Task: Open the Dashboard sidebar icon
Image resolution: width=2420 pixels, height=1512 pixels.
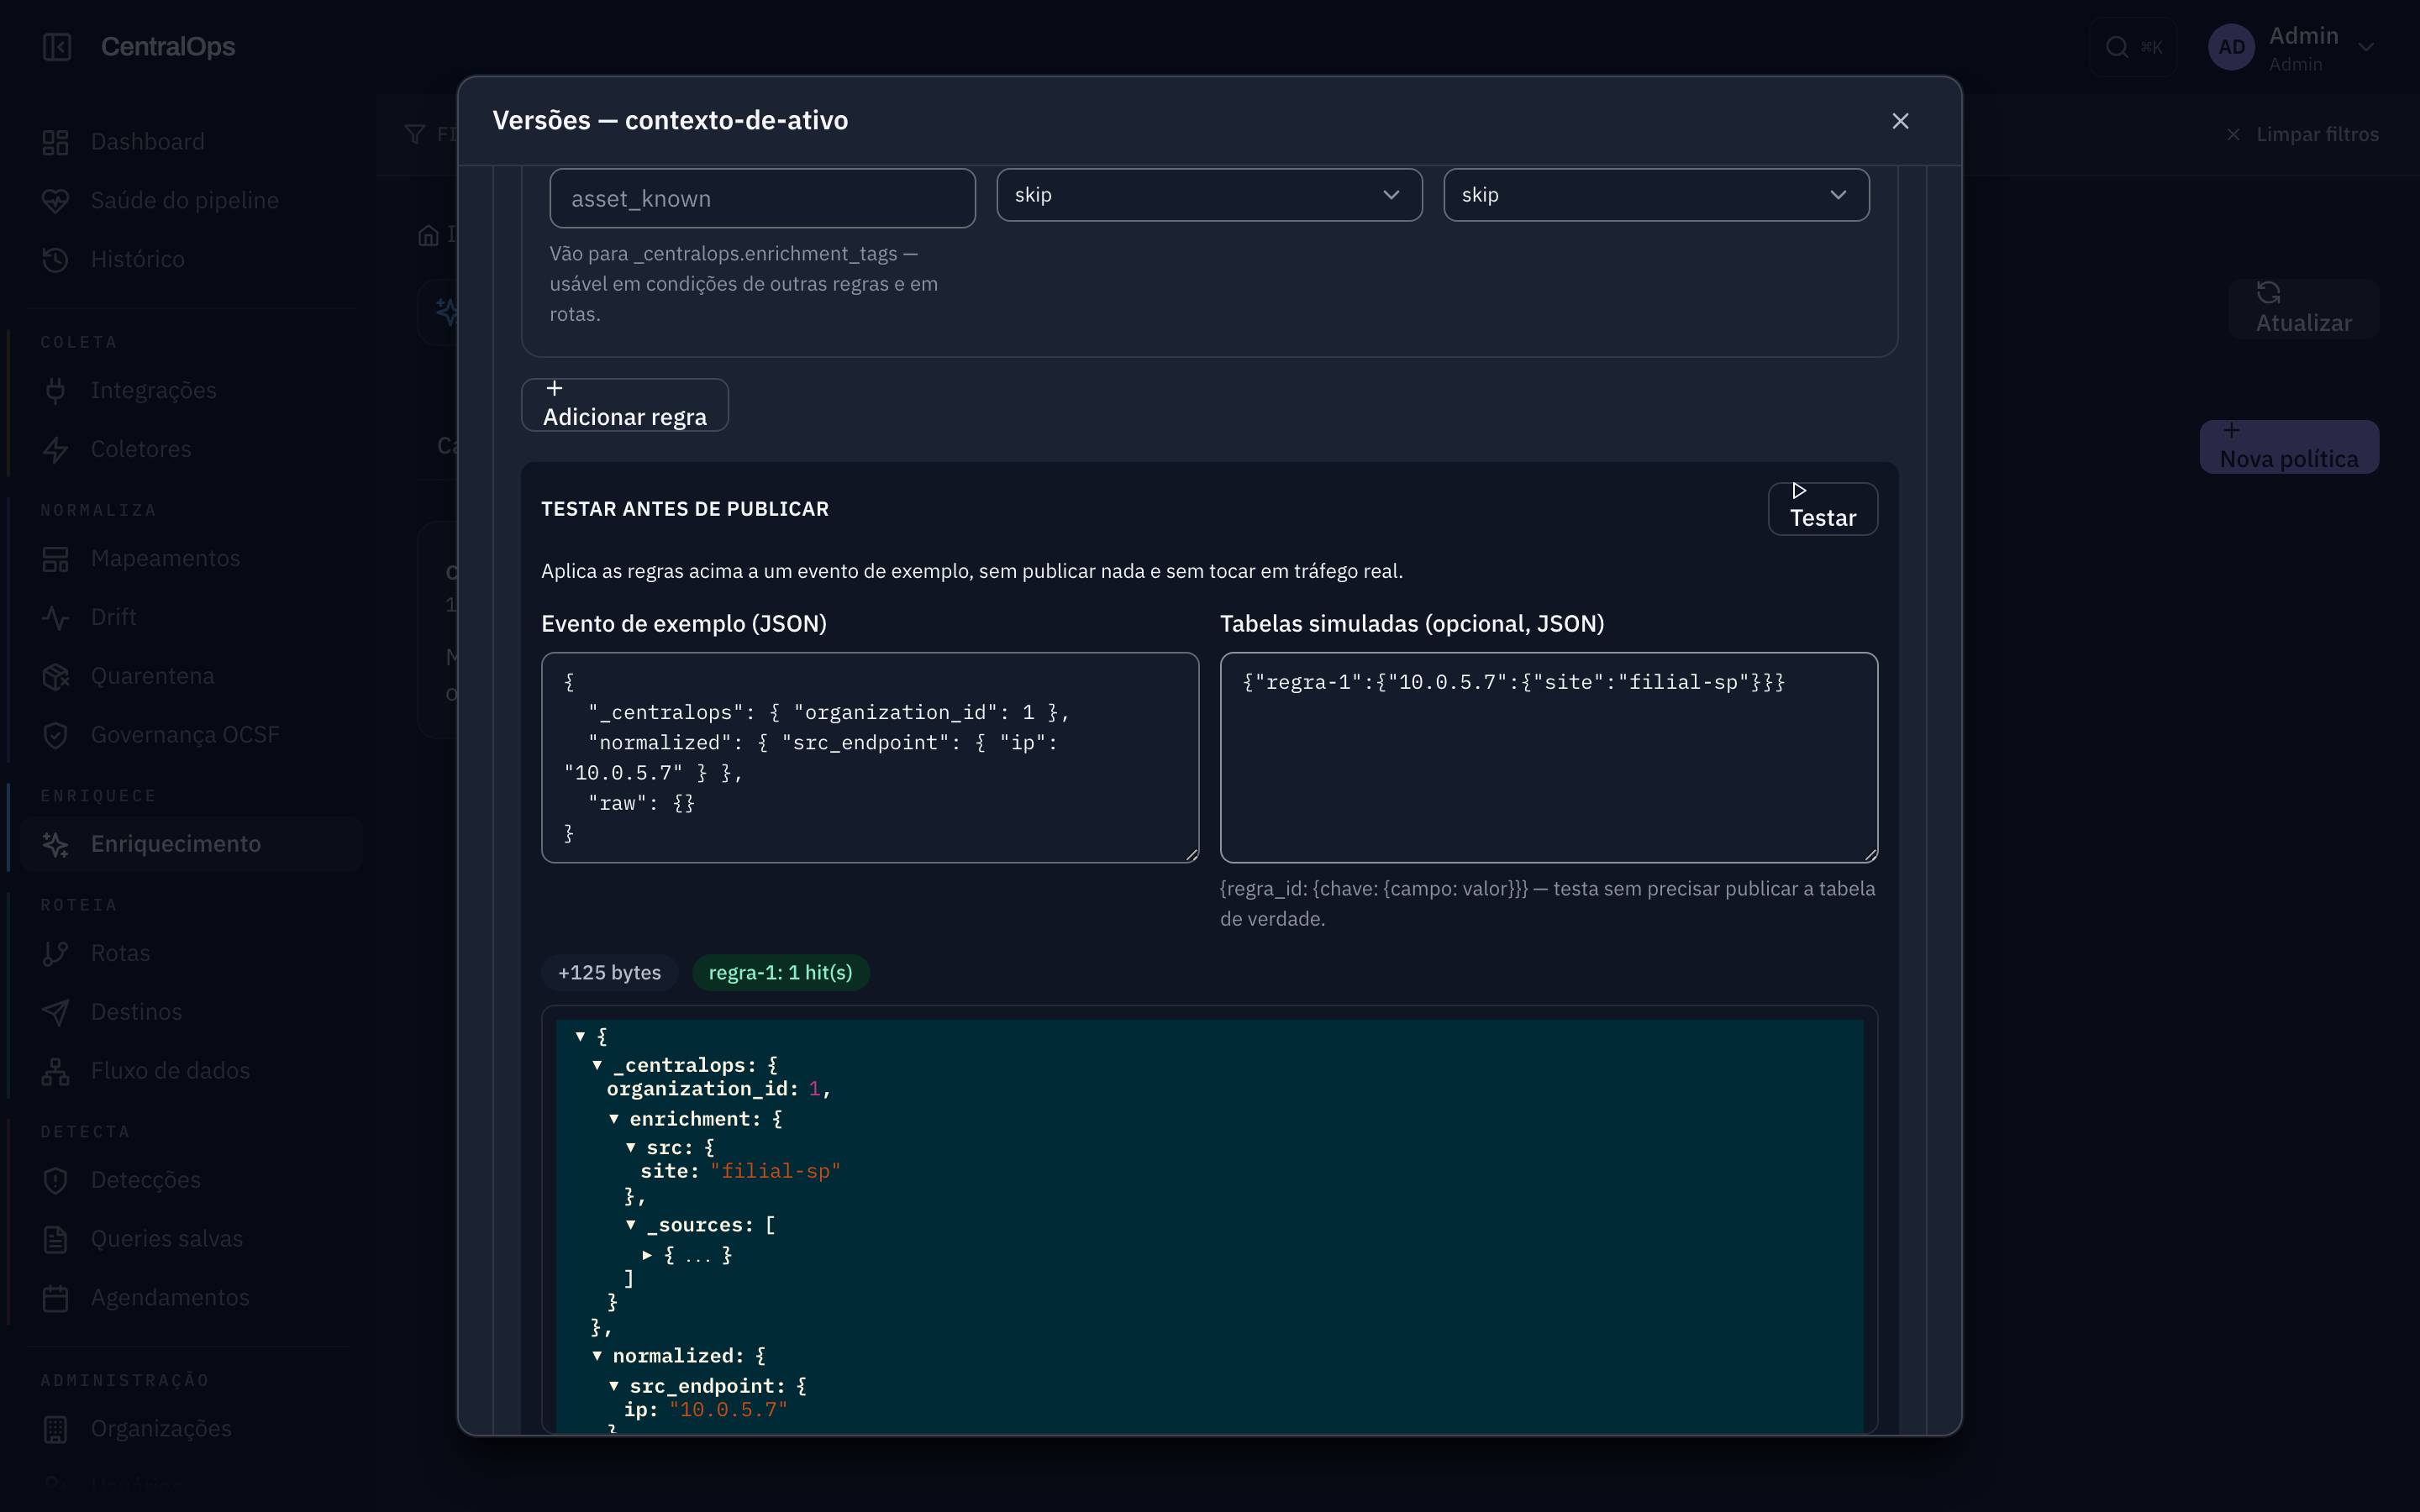Action: tap(55, 142)
